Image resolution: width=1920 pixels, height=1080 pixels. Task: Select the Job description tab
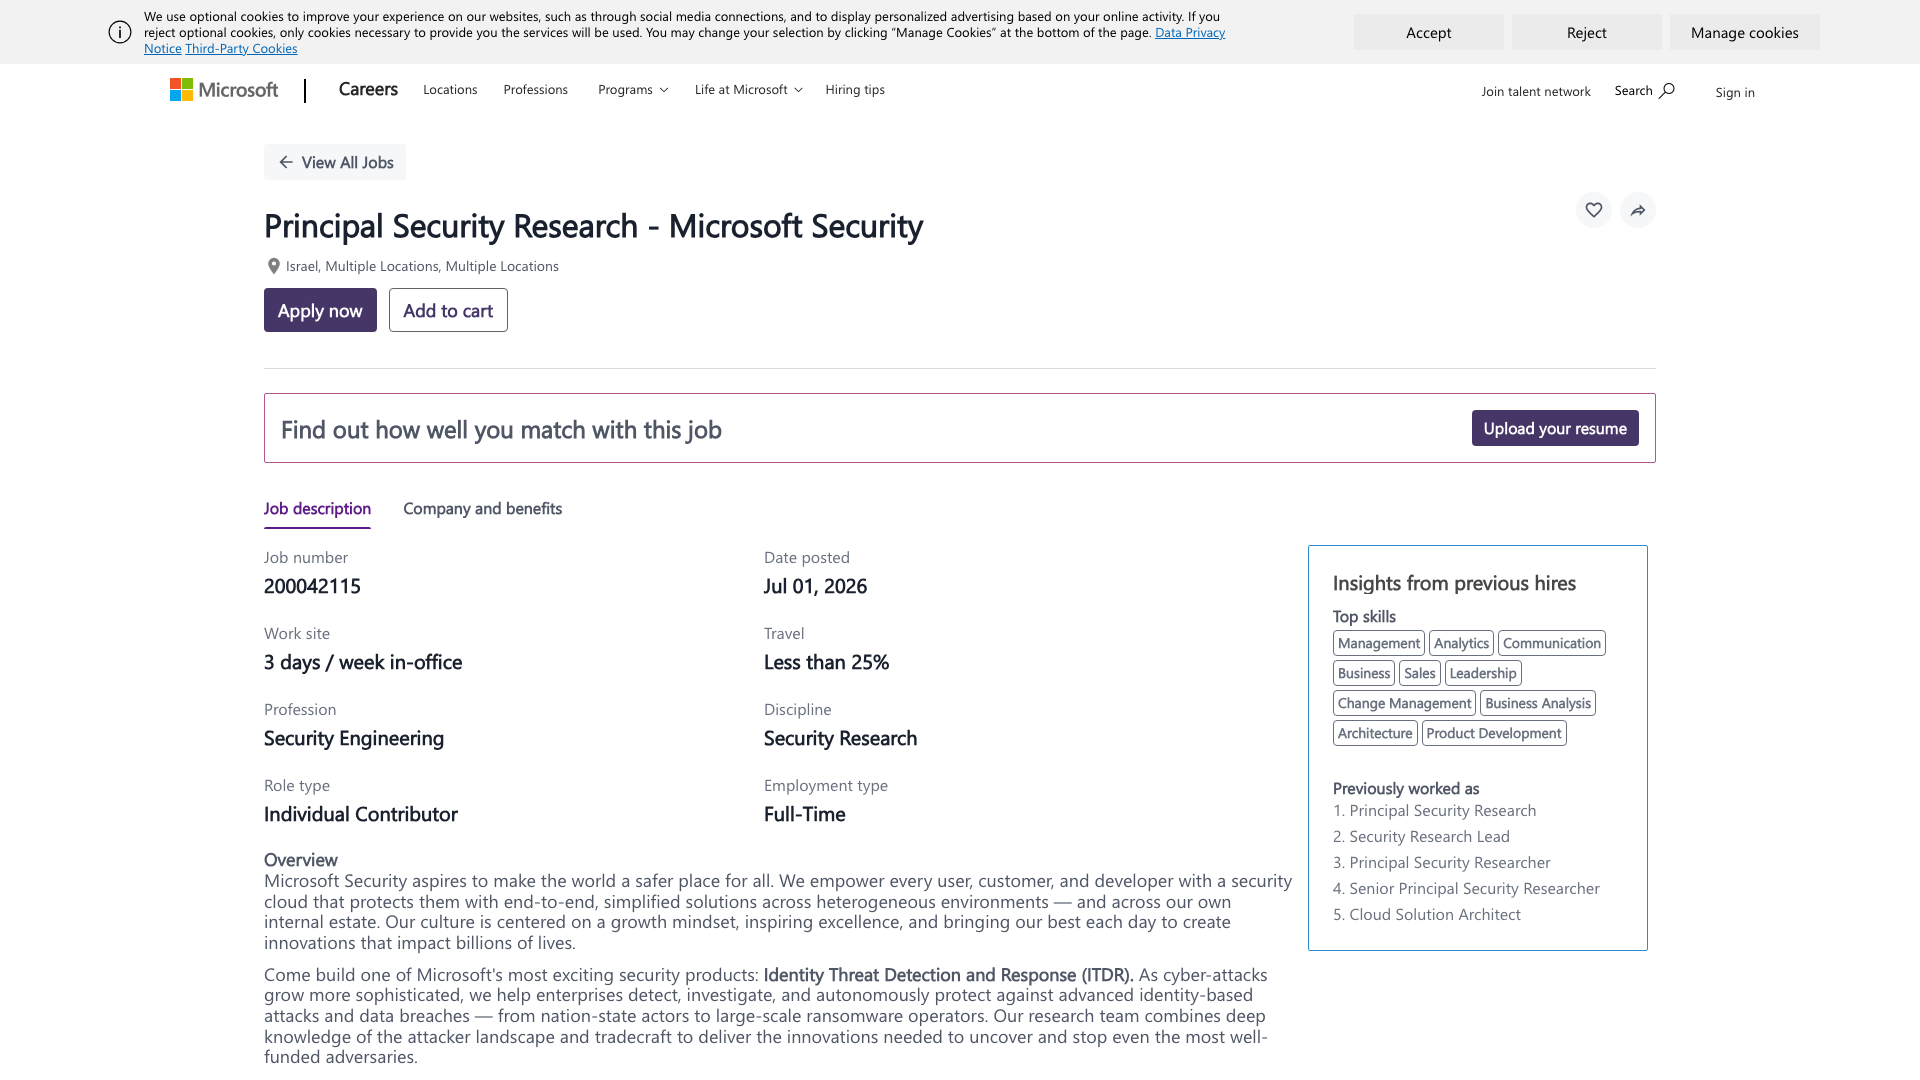[317, 508]
